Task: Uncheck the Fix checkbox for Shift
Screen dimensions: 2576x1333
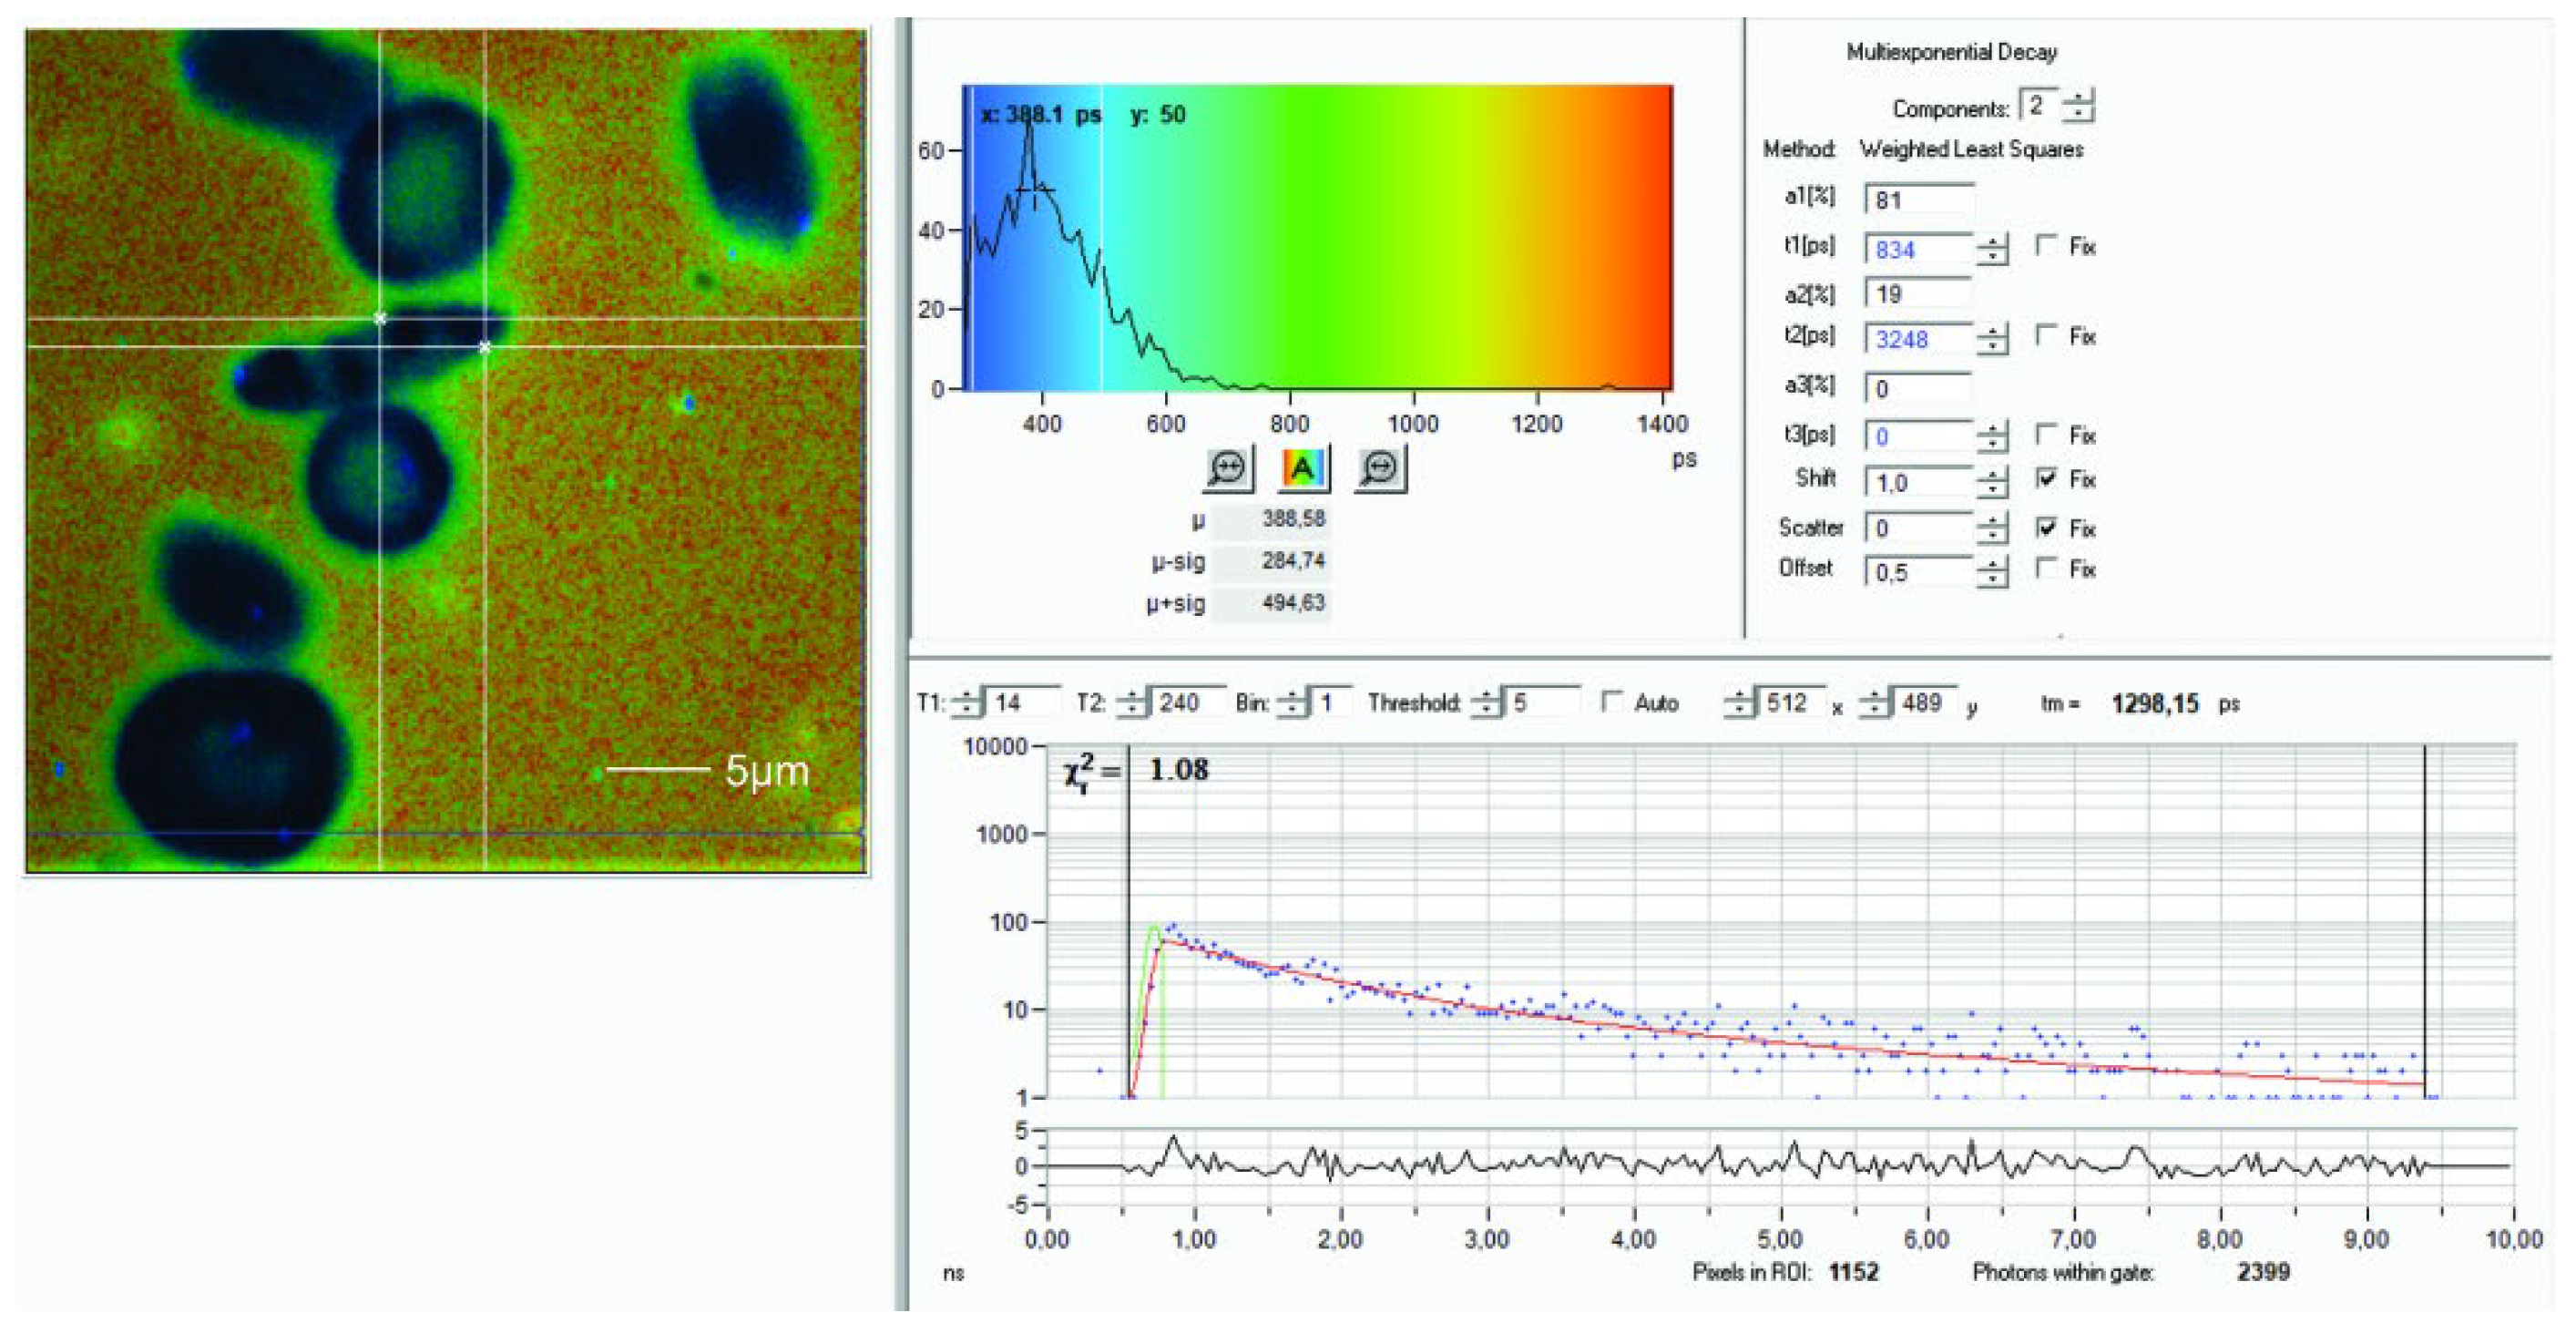Action: [2046, 479]
